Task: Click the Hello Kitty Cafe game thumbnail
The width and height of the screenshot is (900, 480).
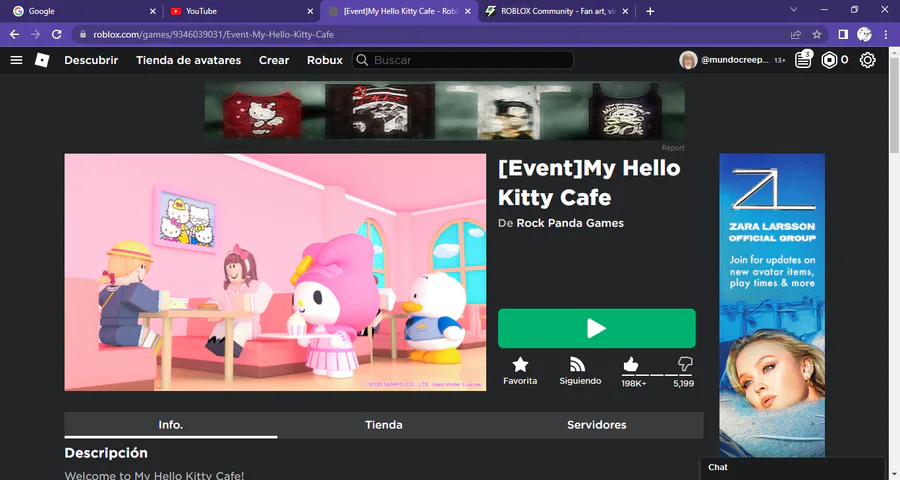Action: coord(275,272)
